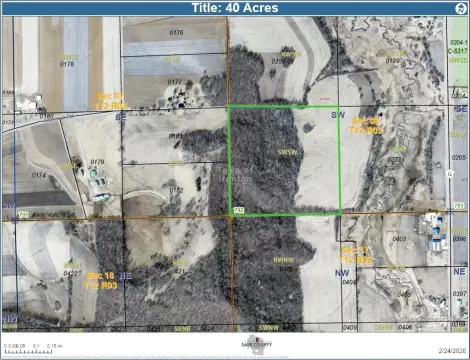Image resolution: width=470 pixels, height=360 pixels.
Task: Click the "Title: 40 Acres" header text
Action: click(235, 8)
